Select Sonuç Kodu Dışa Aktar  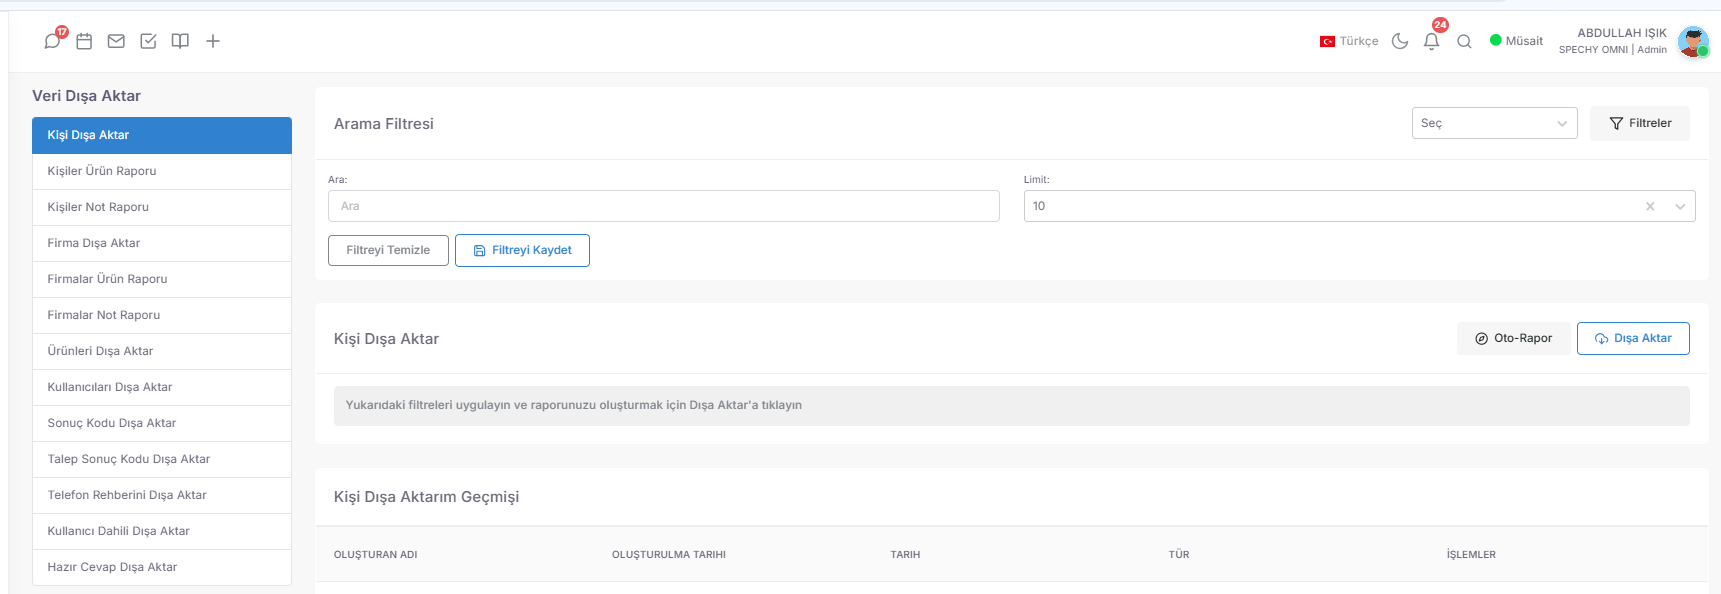162,423
